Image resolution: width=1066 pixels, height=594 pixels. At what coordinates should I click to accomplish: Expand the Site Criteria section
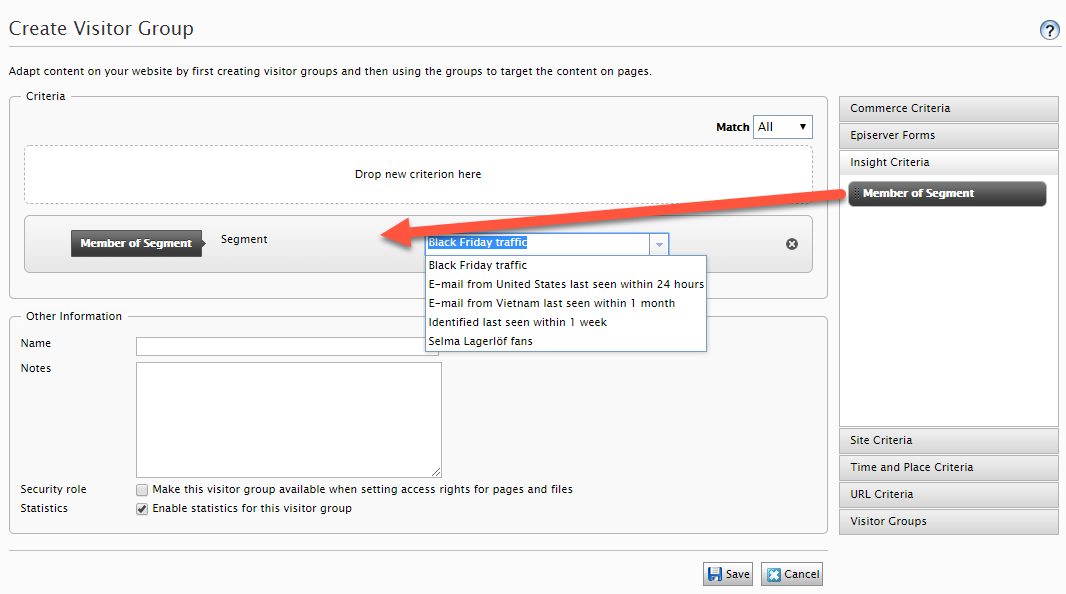pyautogui.click(x=946, y=440)
